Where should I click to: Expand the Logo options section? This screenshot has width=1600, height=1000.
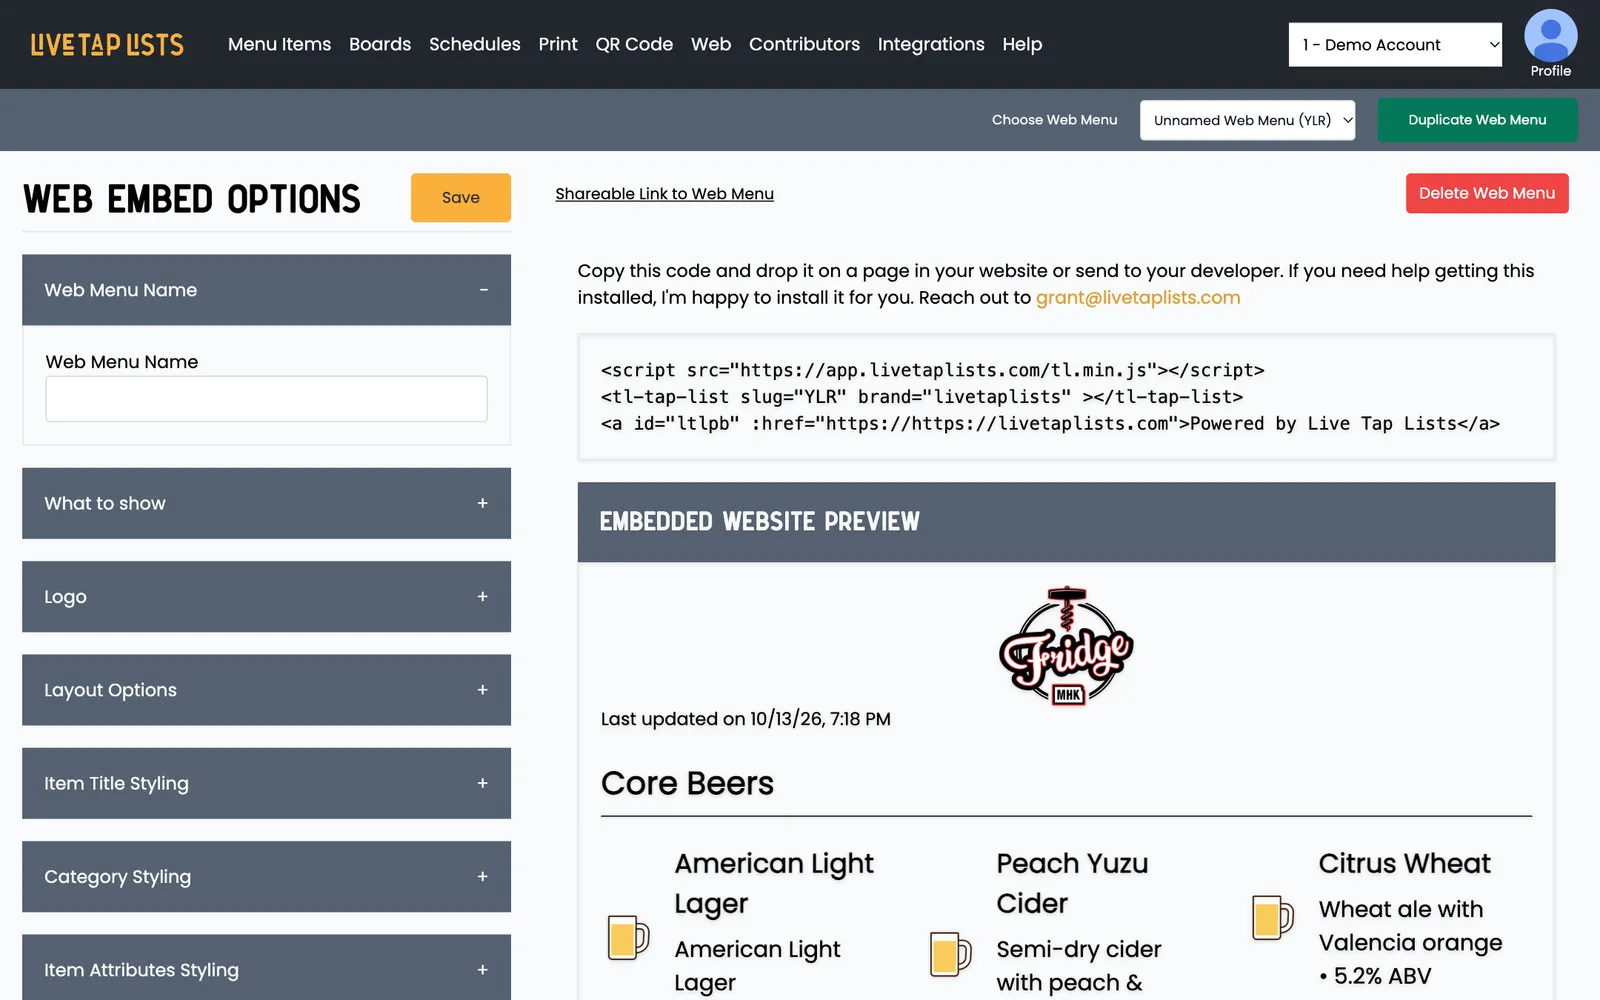[x=266, y=597]
